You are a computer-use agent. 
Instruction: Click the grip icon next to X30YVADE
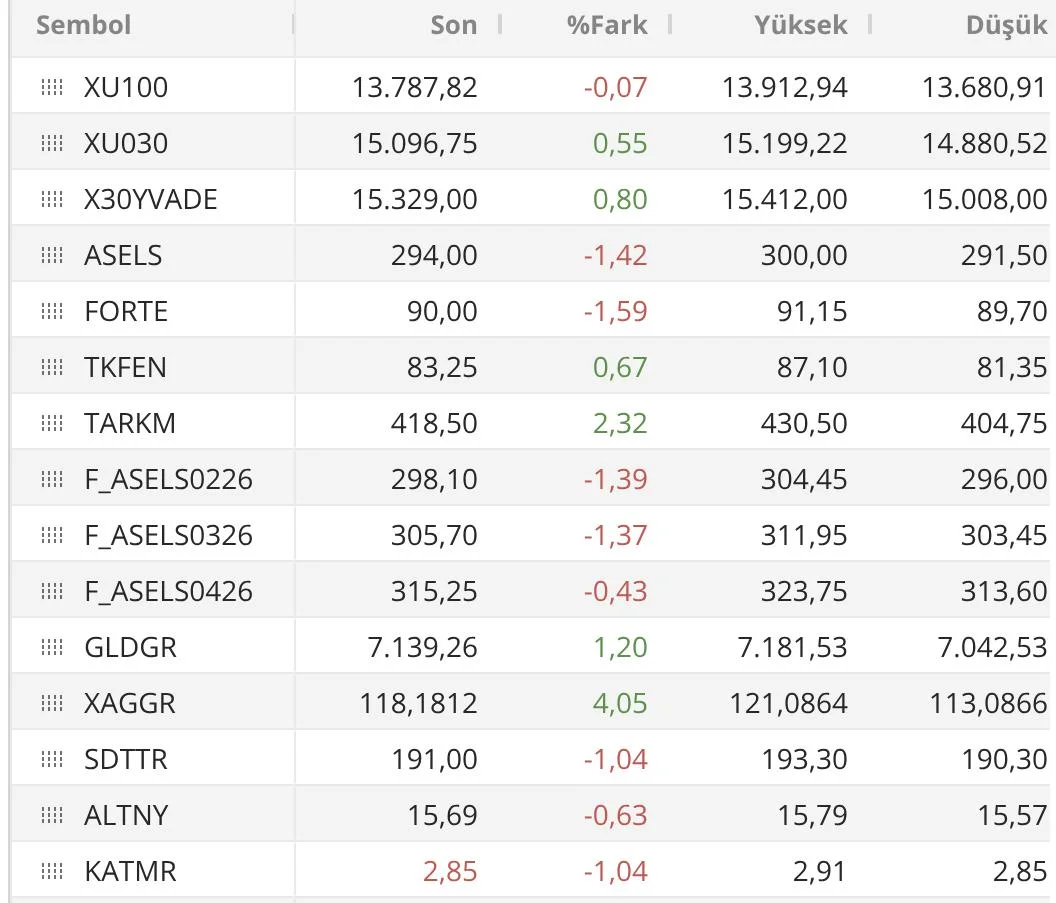[x=52, y=200]
